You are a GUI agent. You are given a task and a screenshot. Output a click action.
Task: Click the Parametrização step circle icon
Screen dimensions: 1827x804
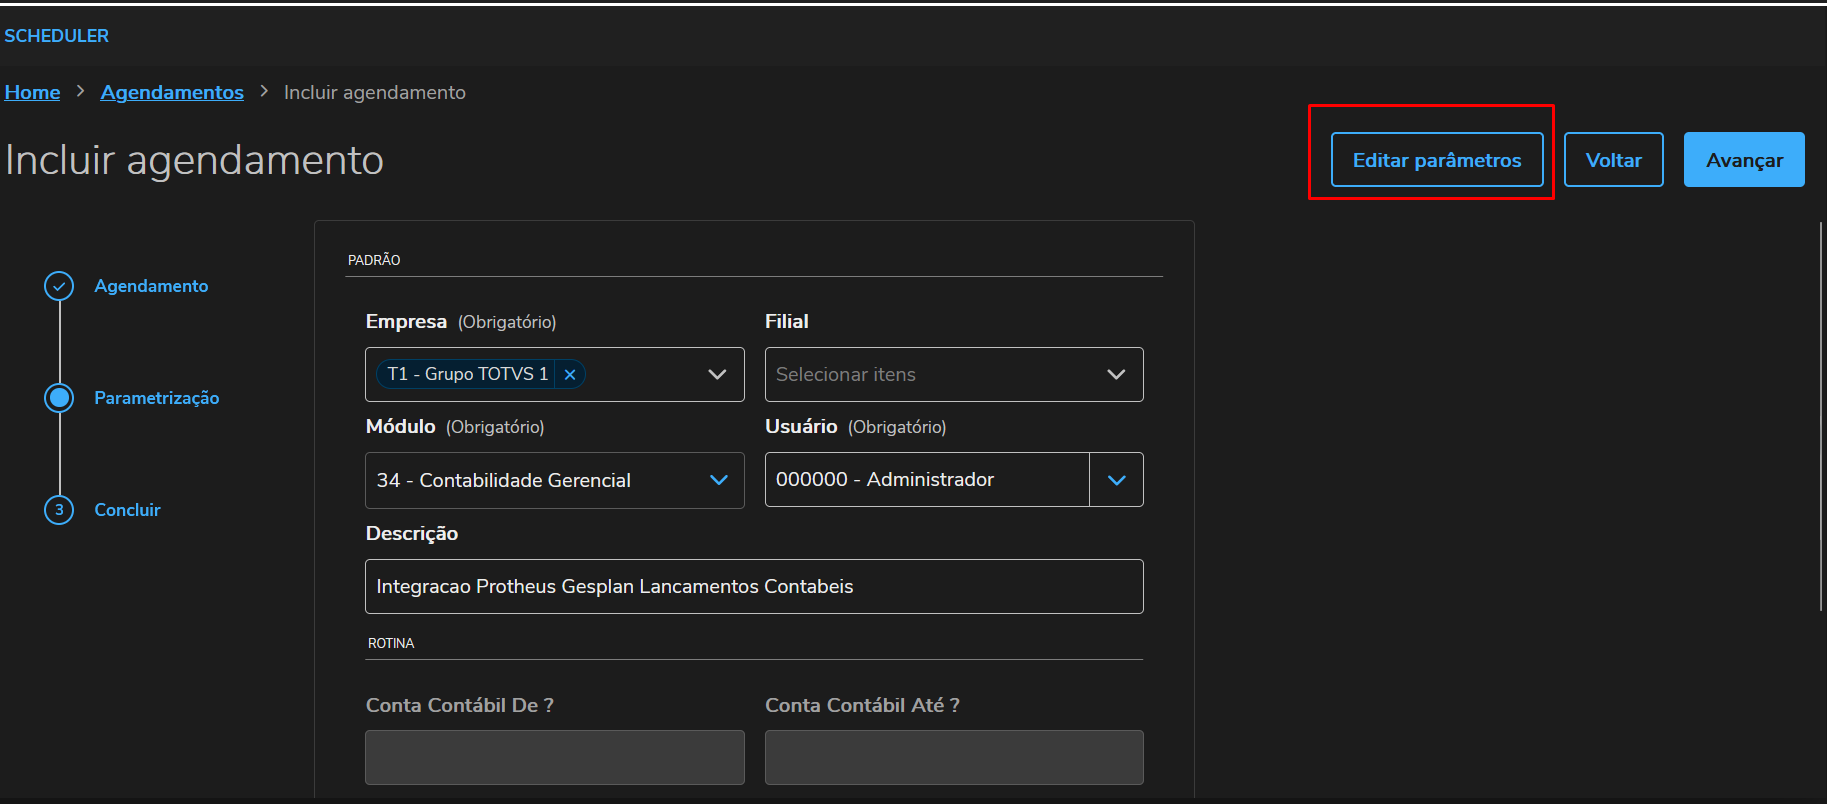coord(59,398)
